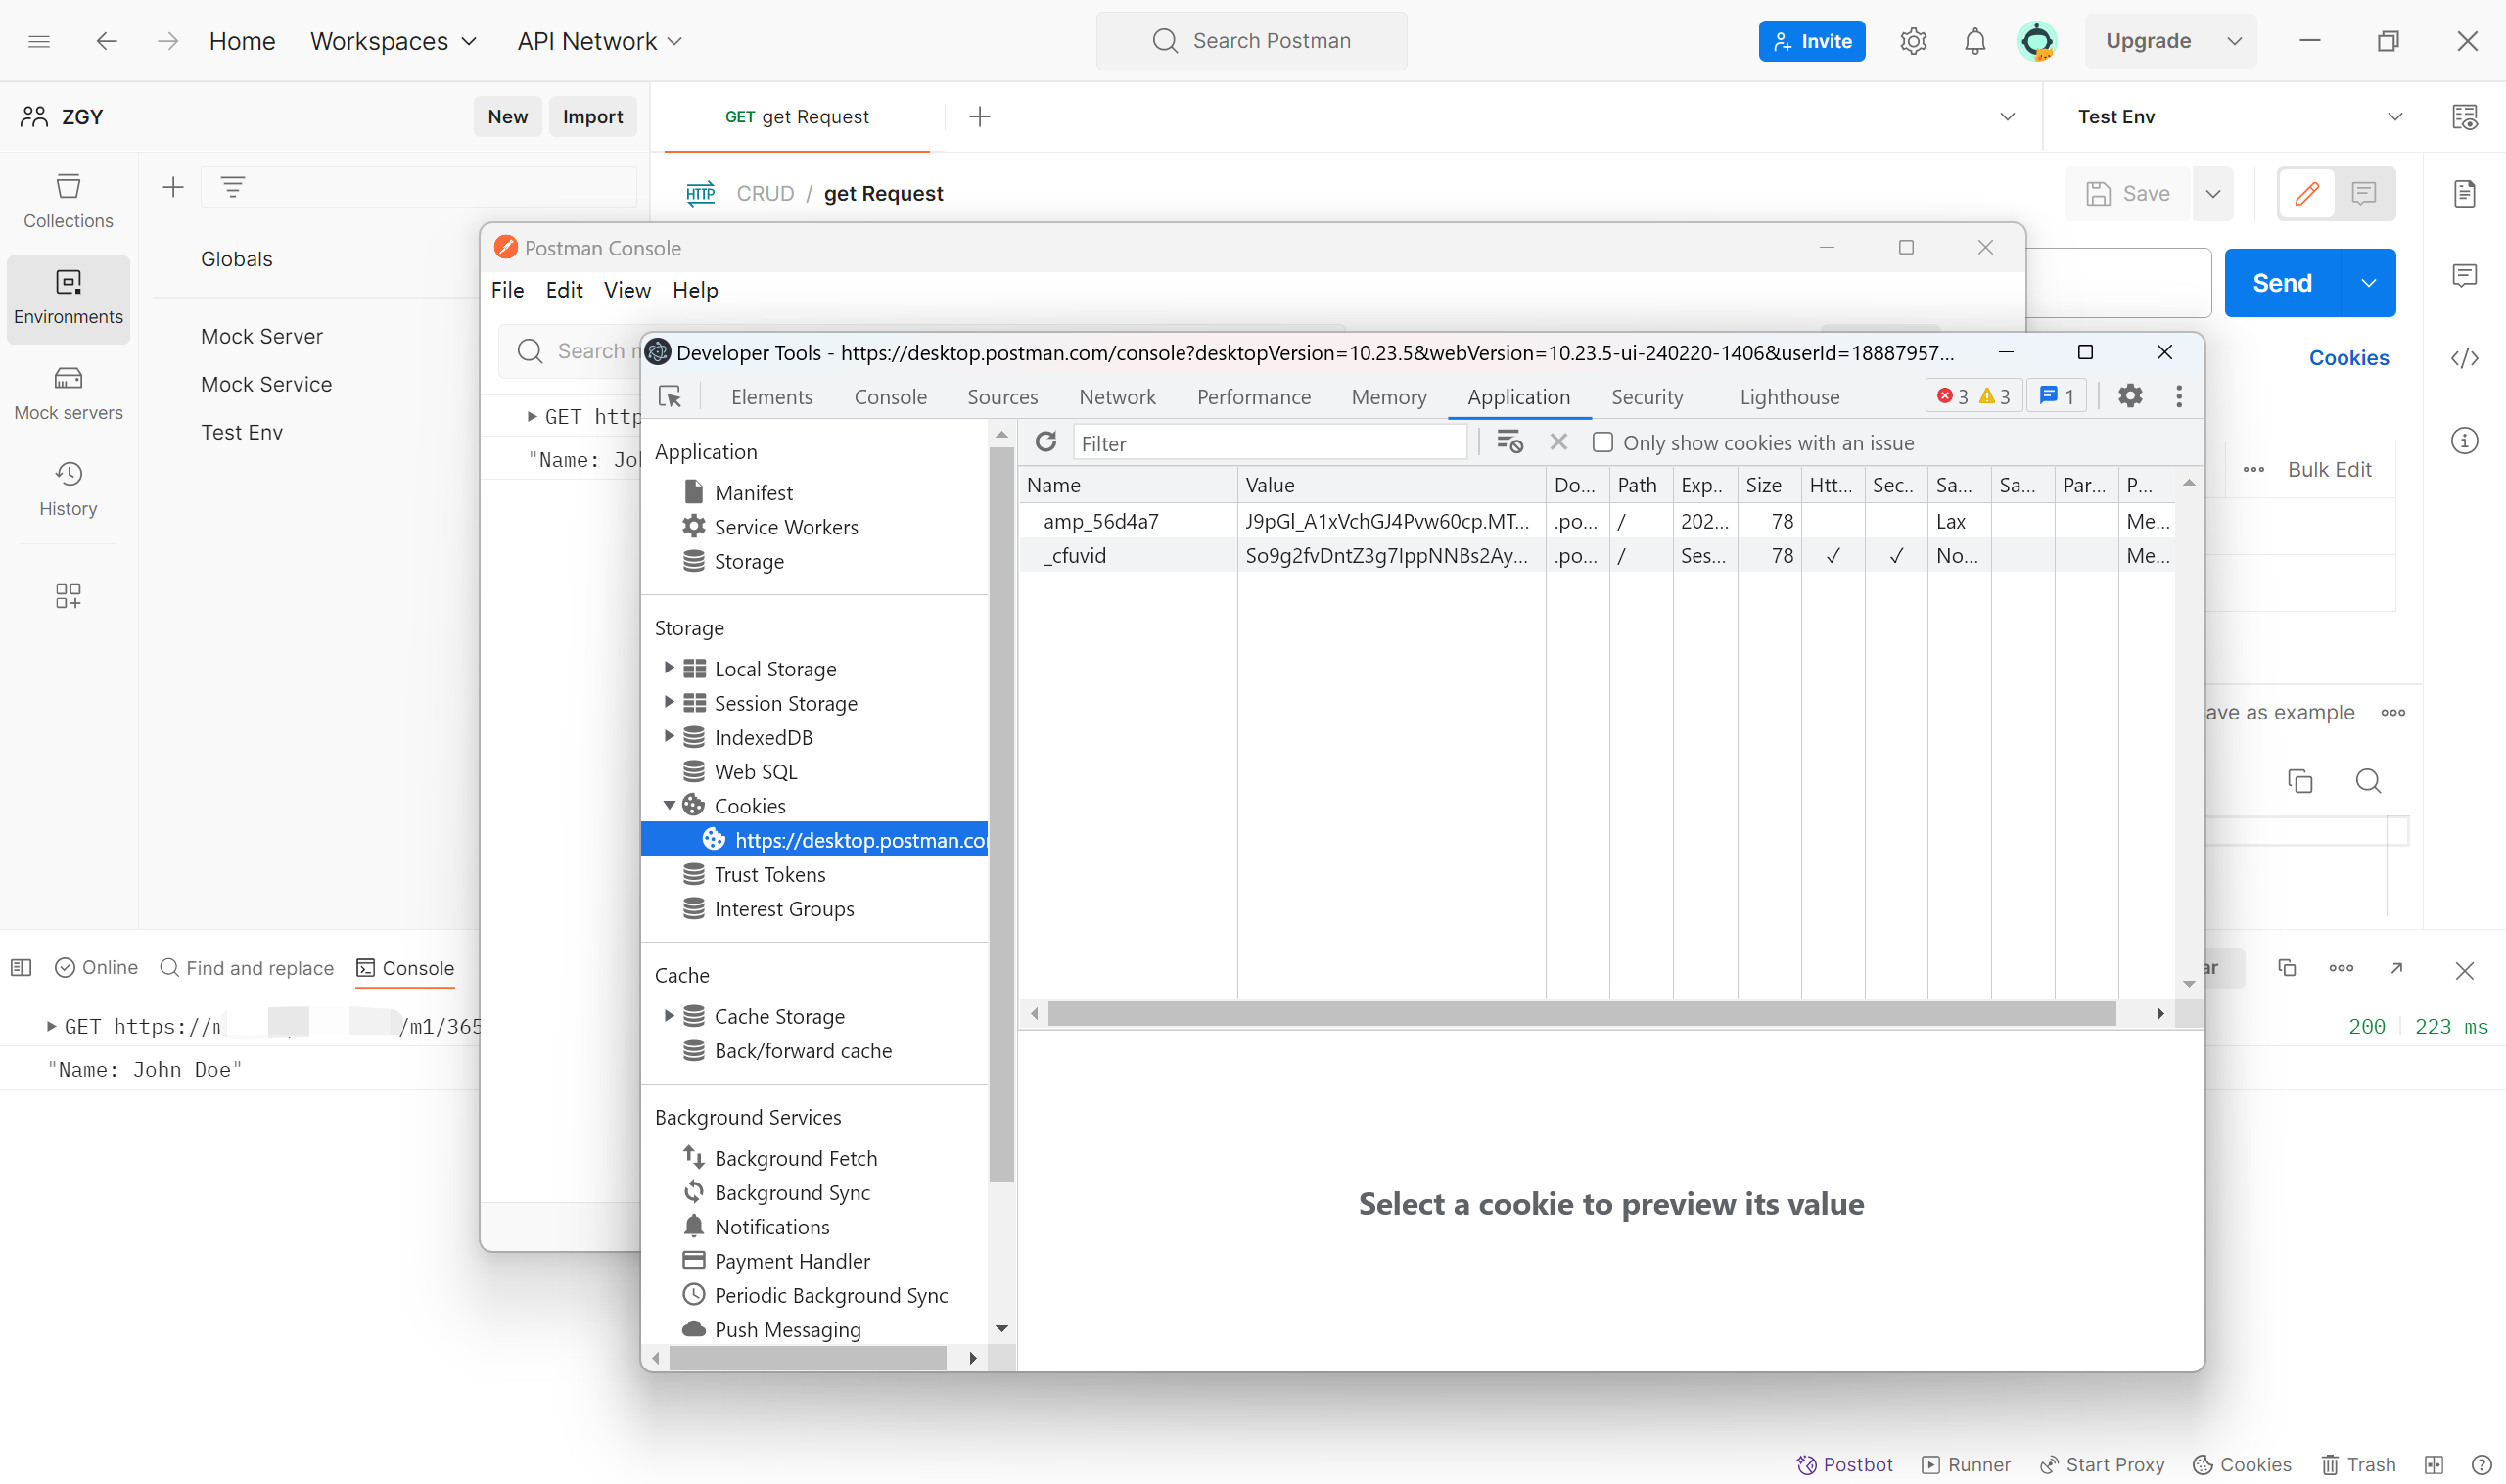Click the New button
The width and height of the screenshot is (2506, 1484).
pyautogui.click(x=508, y=117)
